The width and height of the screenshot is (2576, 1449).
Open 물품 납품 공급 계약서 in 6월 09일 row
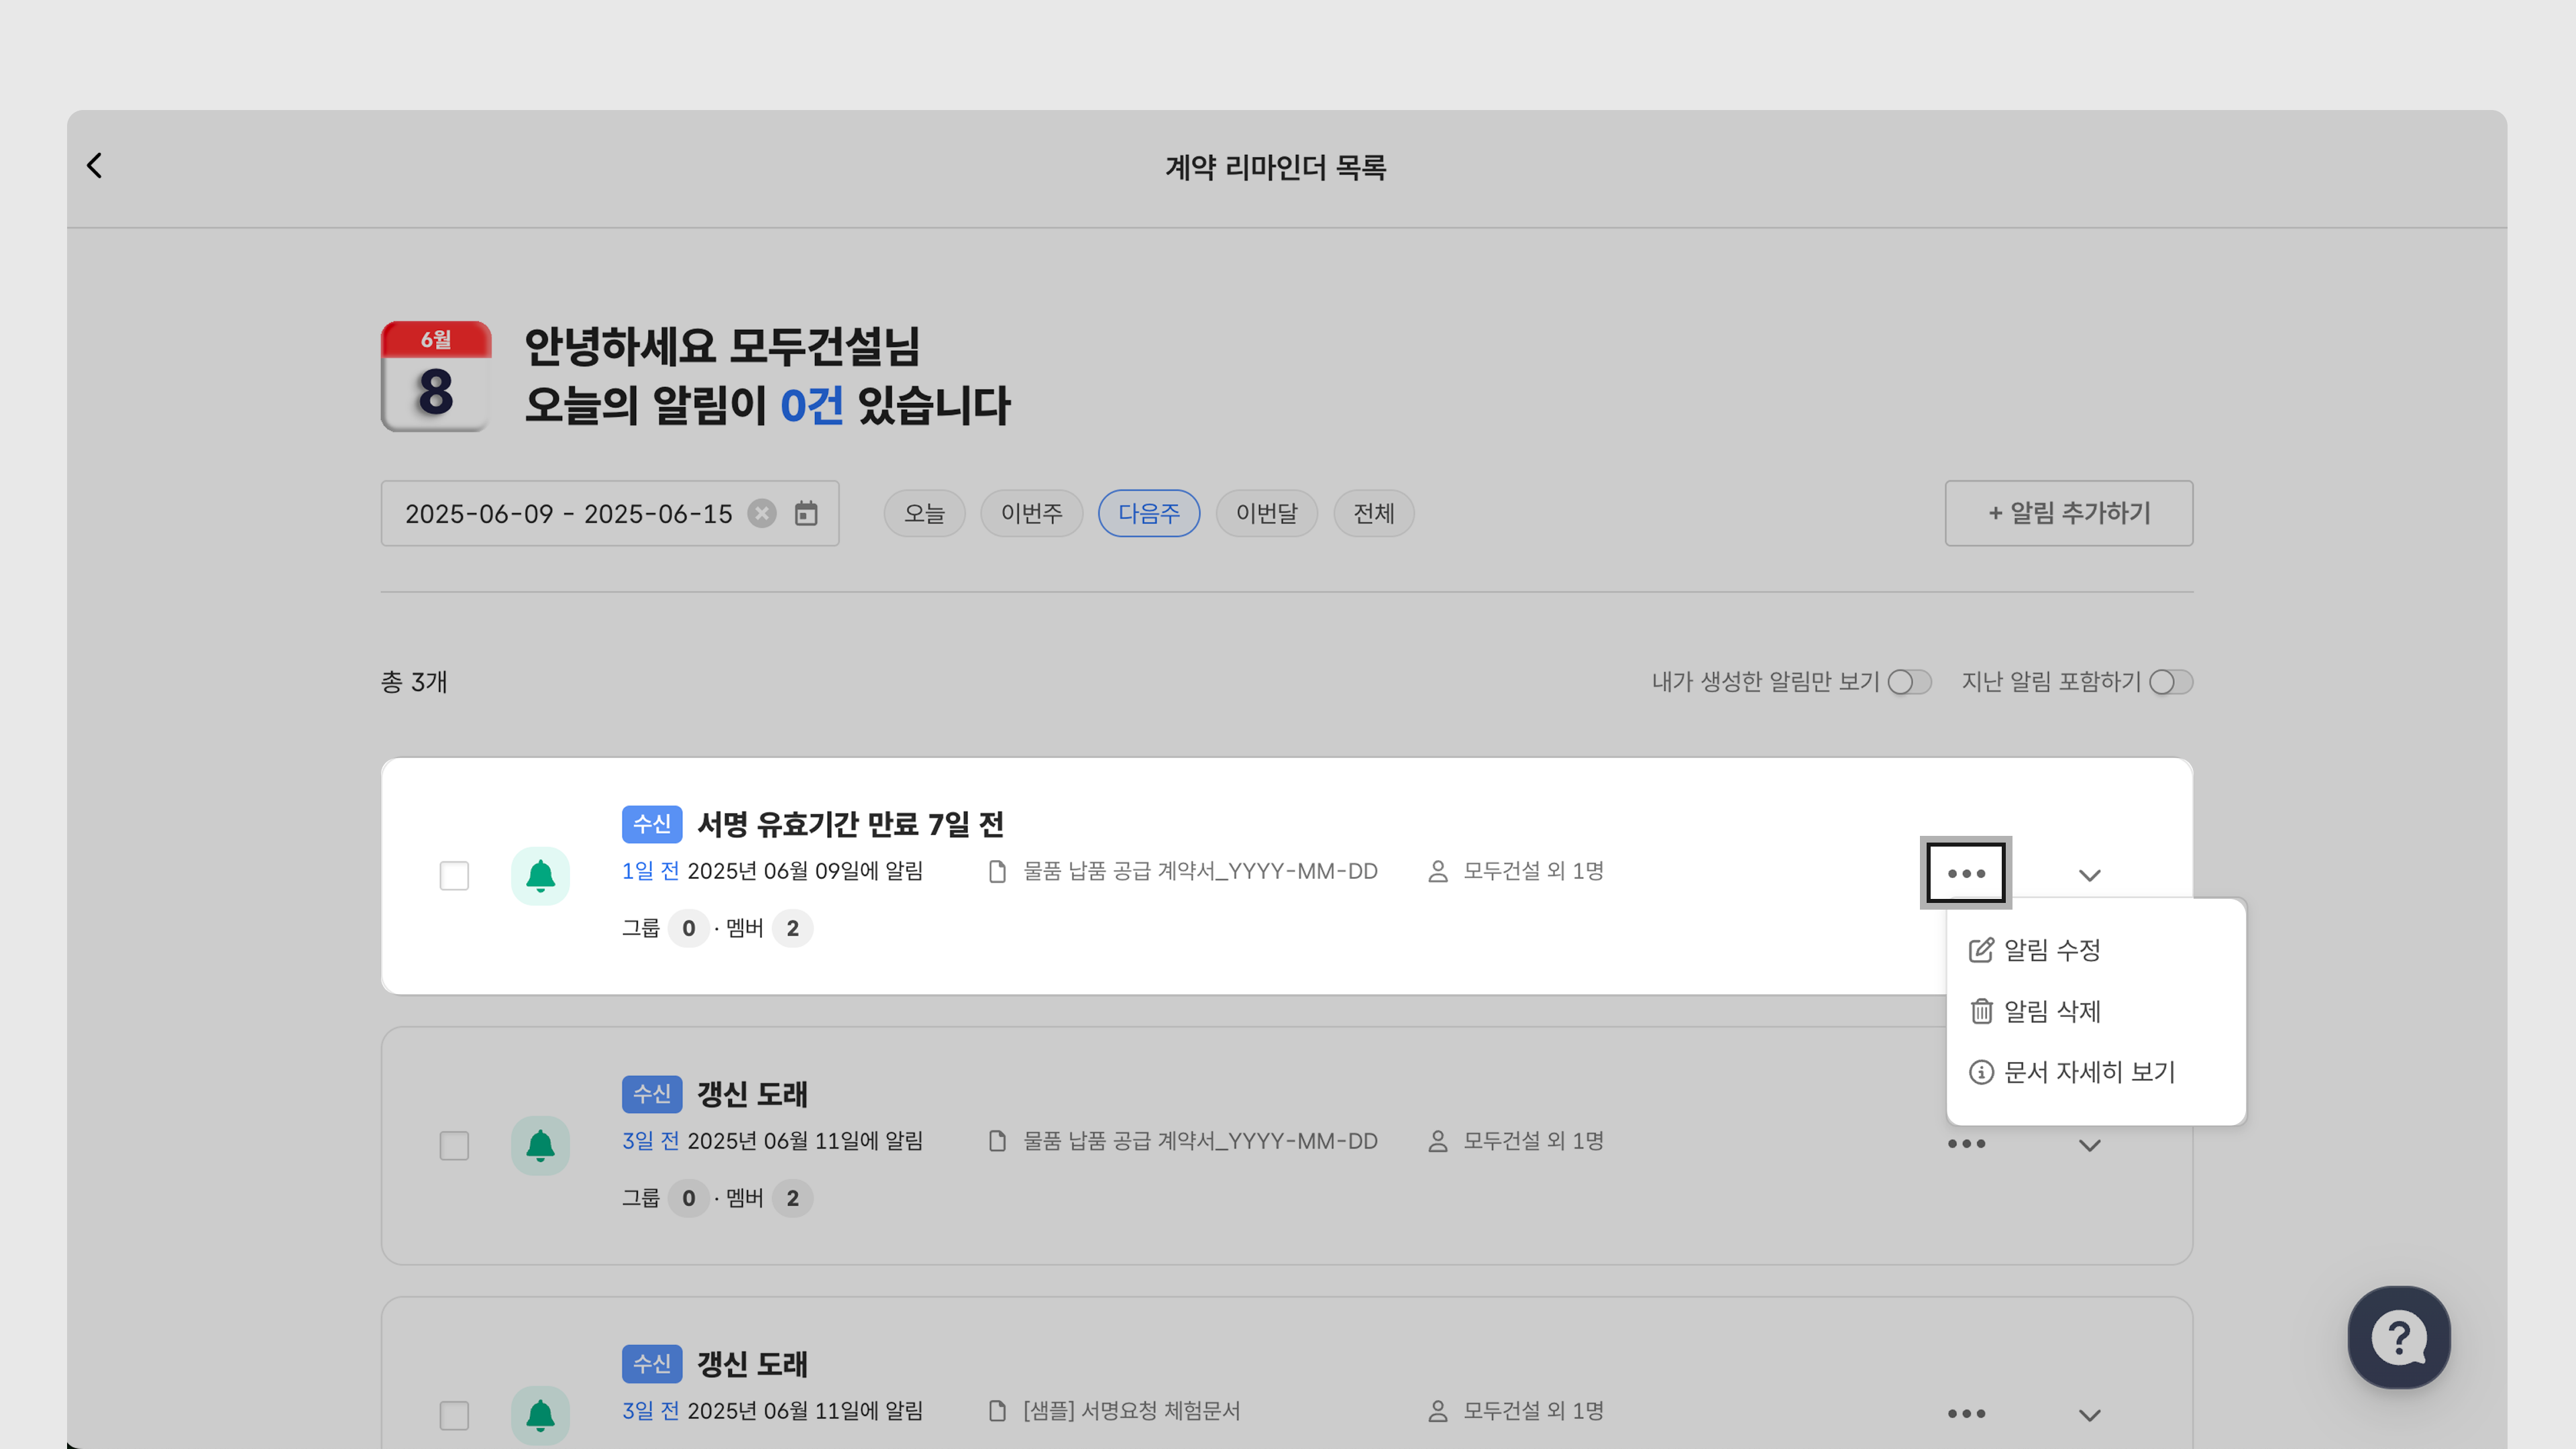(x=1200, y=872)
